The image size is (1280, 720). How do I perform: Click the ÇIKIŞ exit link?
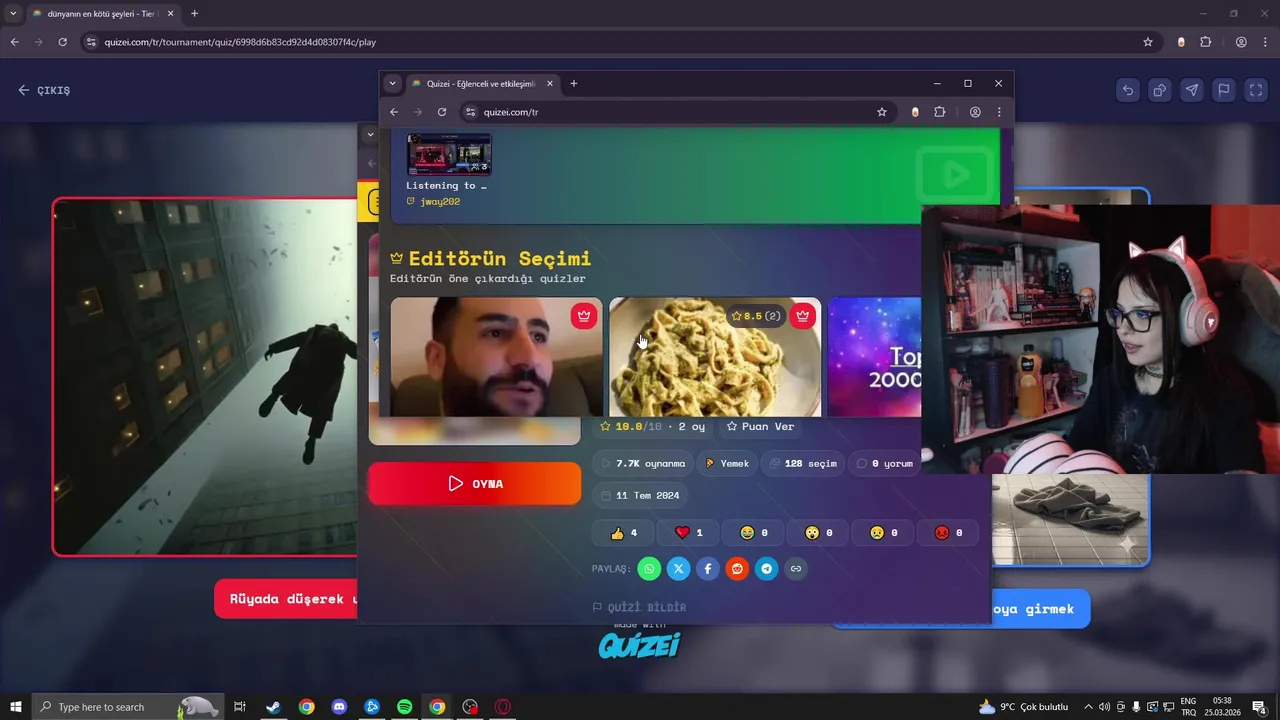44,90
